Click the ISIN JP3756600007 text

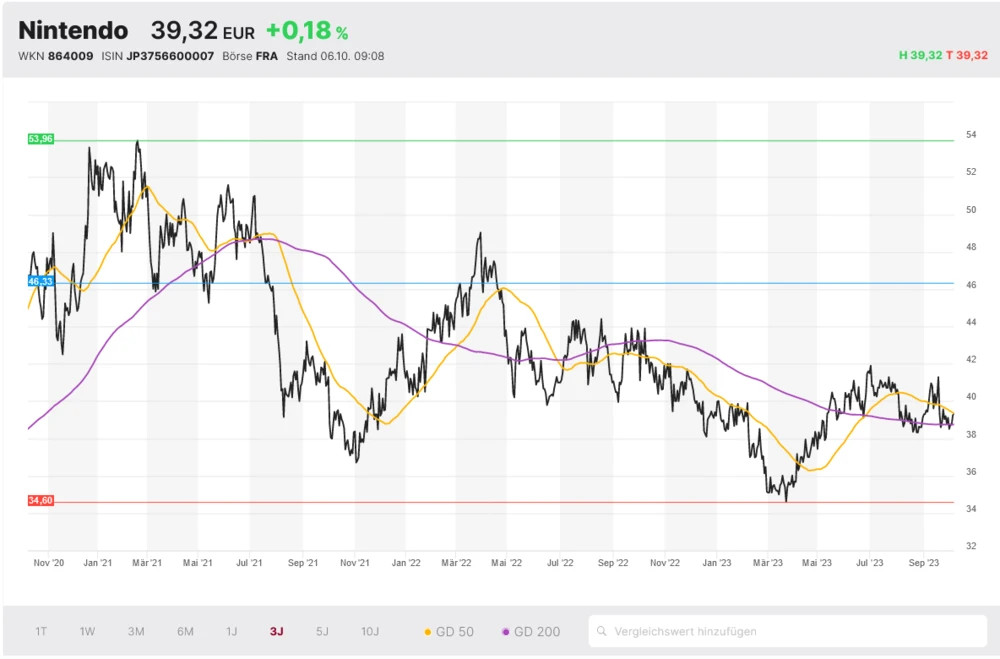(x=157, y=56)
